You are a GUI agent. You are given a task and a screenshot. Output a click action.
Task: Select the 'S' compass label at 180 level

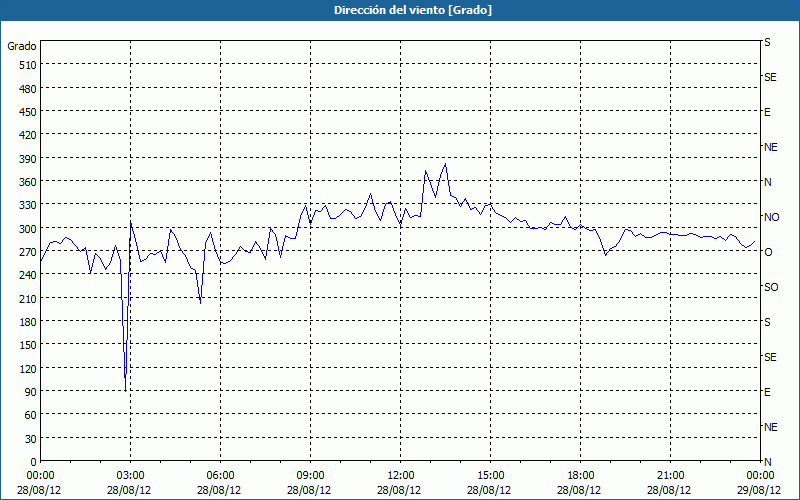(767, 322)
